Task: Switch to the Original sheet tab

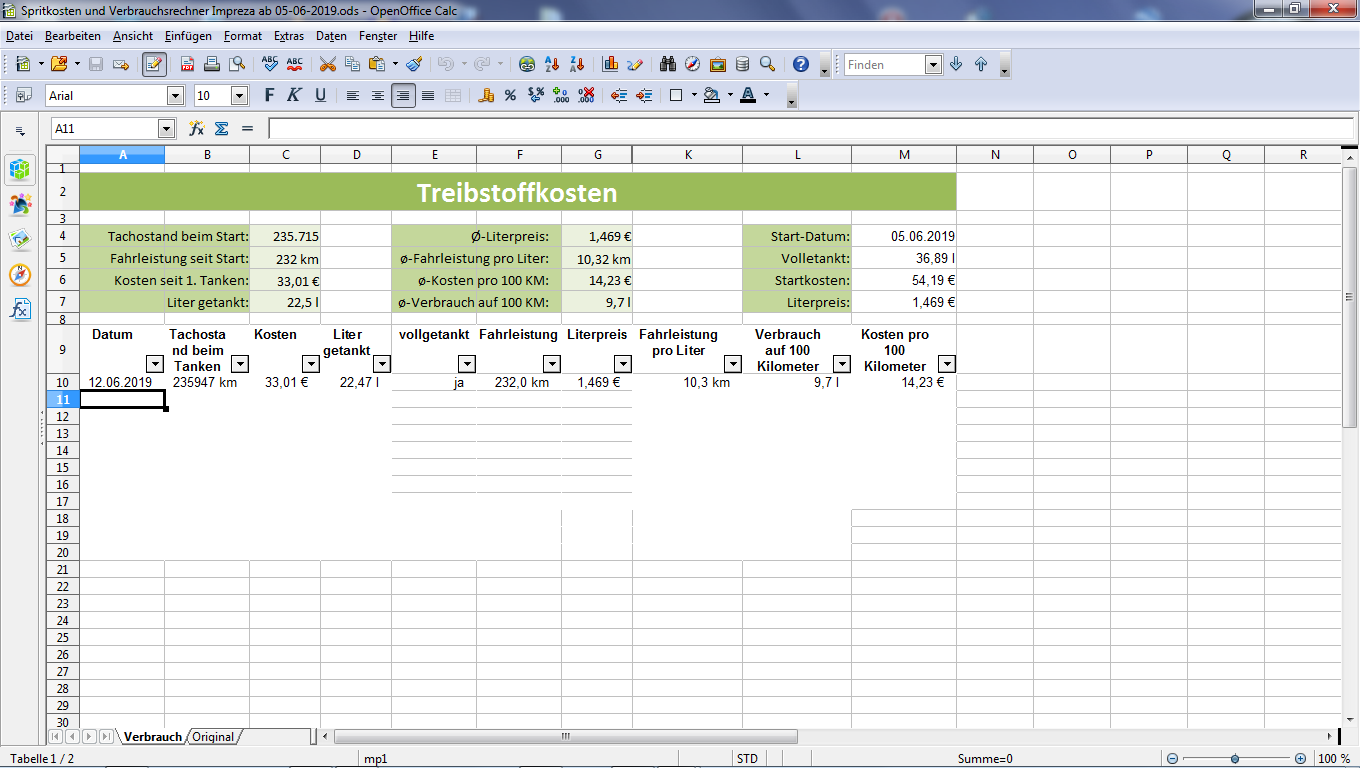Action: point(213,737)
